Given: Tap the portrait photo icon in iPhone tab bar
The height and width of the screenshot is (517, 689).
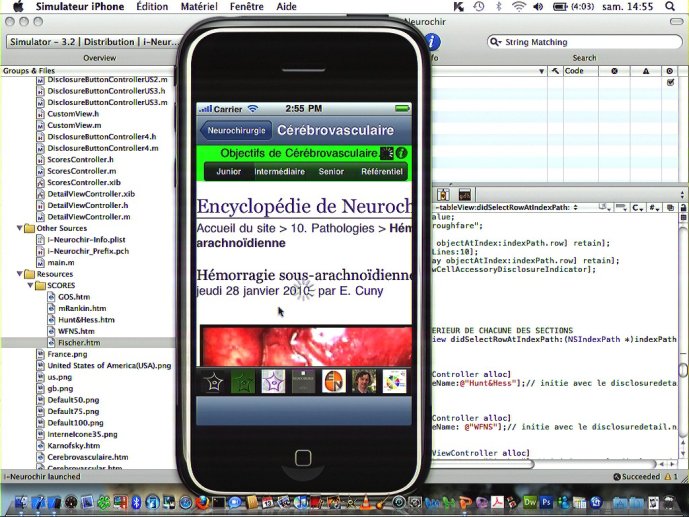Looking at the screenshot, I should [x=364, y=381].
